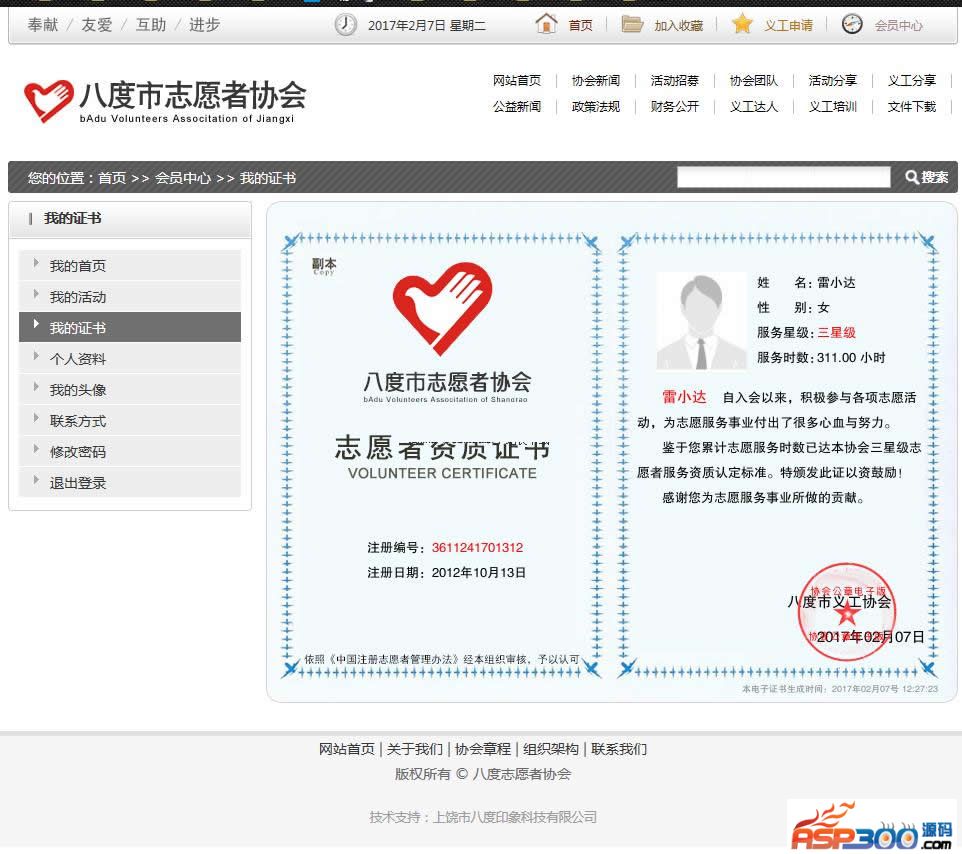
Task: Click the 关于我们 footer link
Action: (x=414, y=749)
